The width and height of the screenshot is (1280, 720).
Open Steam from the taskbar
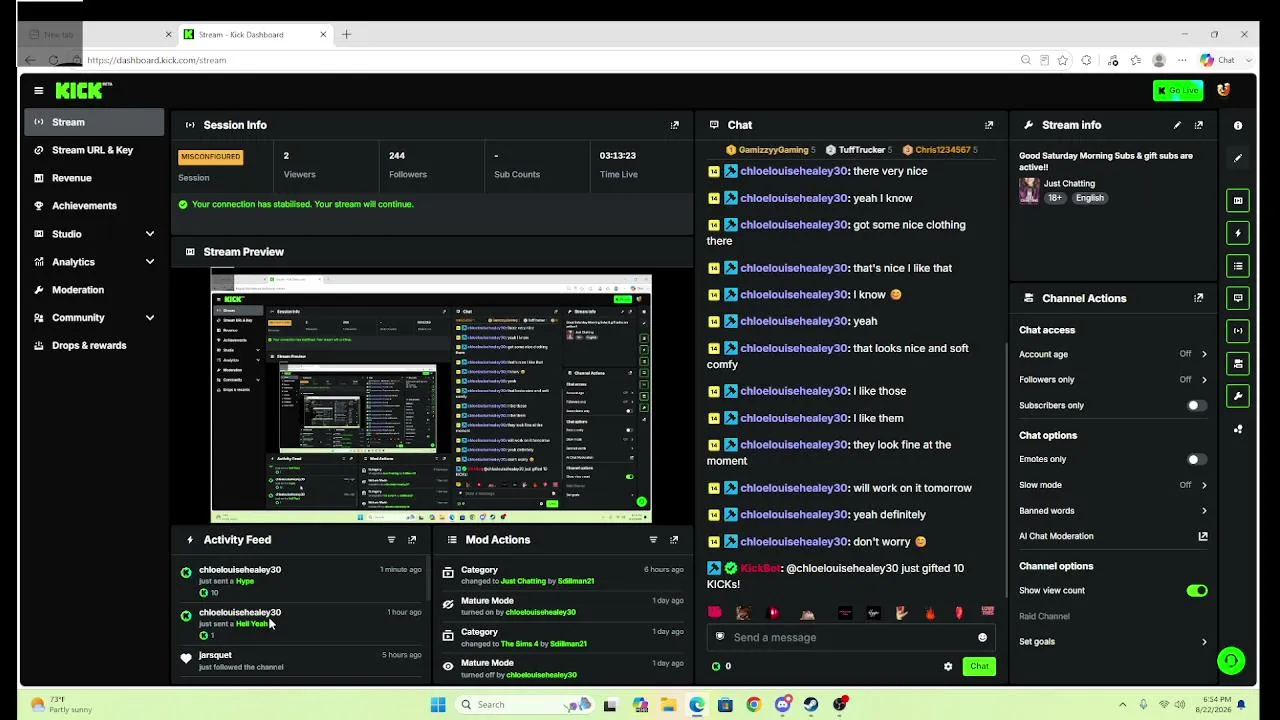click(x=811, y=705)
